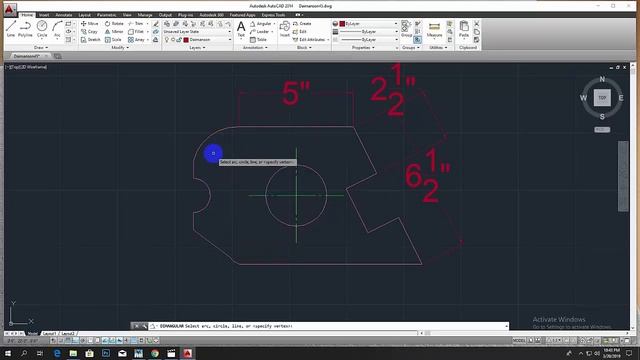Image resolution: width=640 pixels, height=360 pixels.
Task: Click the Stretch tool
Action: pos(91,40)
